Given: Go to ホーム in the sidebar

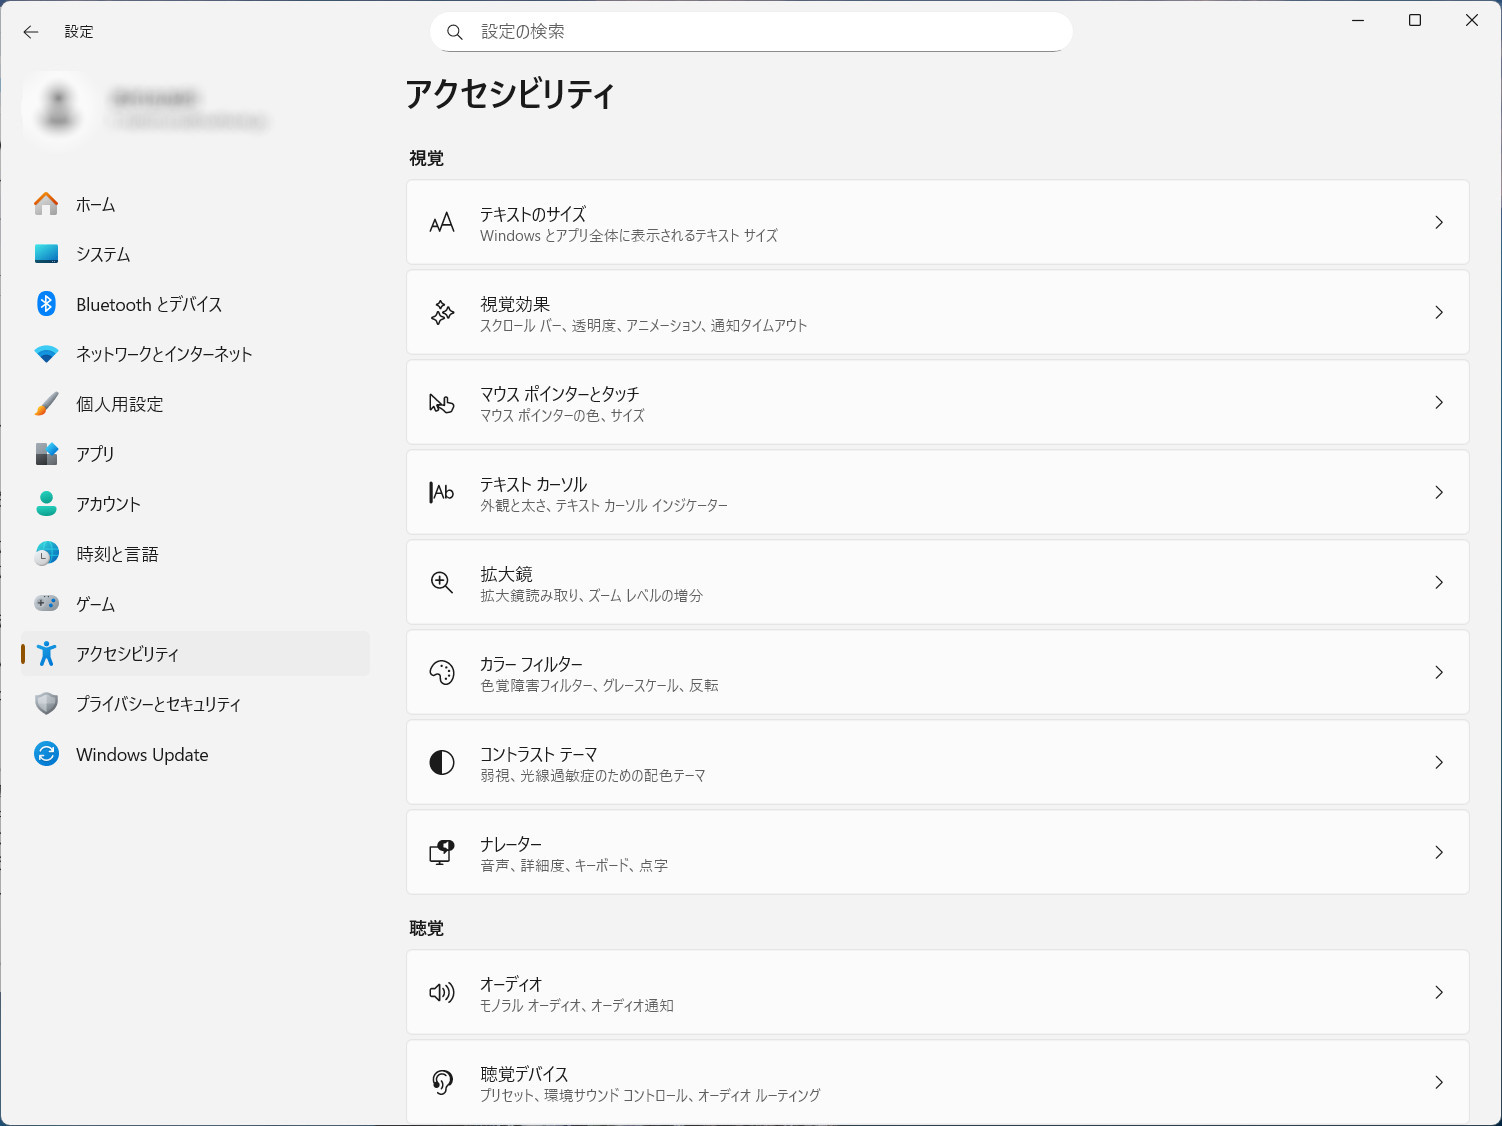Looking at the screenshot, I should 195,204.
